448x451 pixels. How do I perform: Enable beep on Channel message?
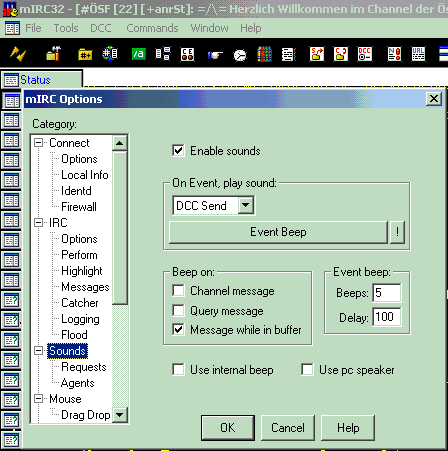pyautogui.click(x=178, y=291)
